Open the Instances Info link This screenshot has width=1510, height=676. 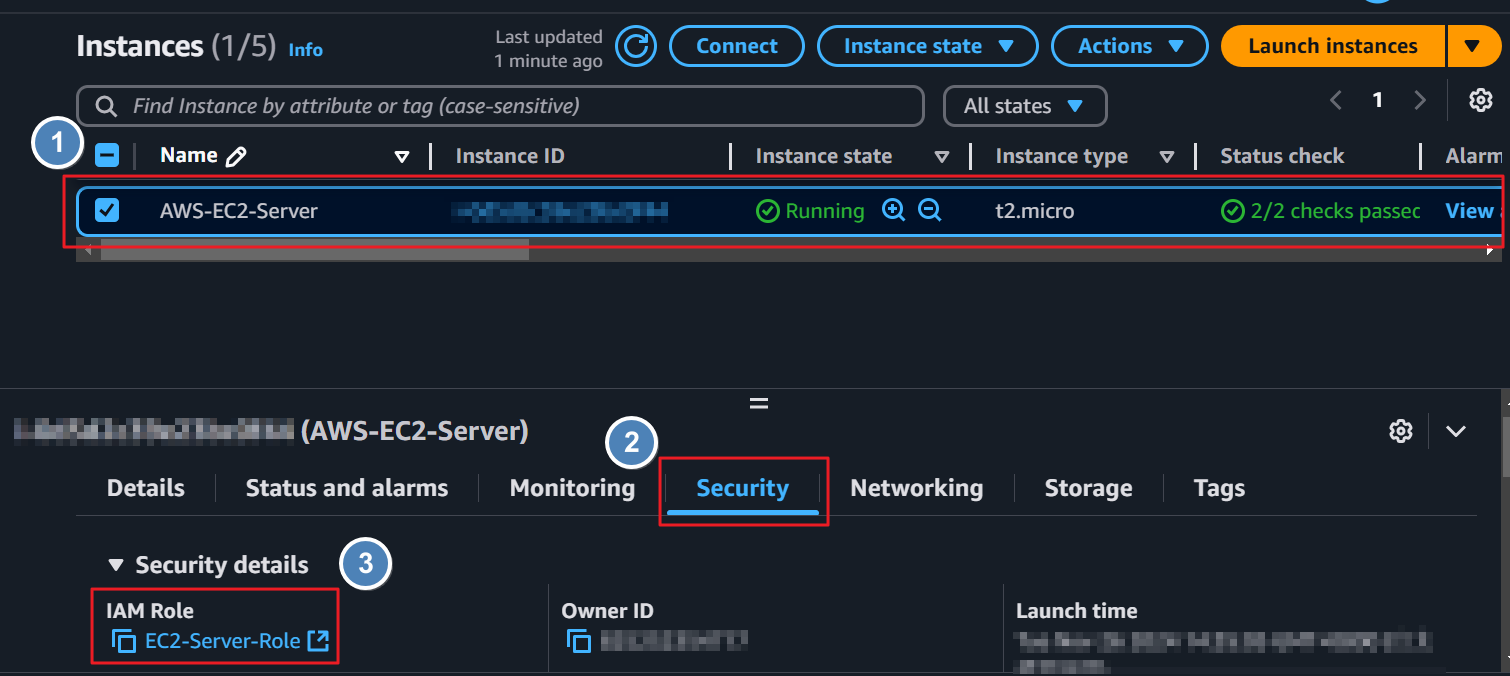pos(306,49)
